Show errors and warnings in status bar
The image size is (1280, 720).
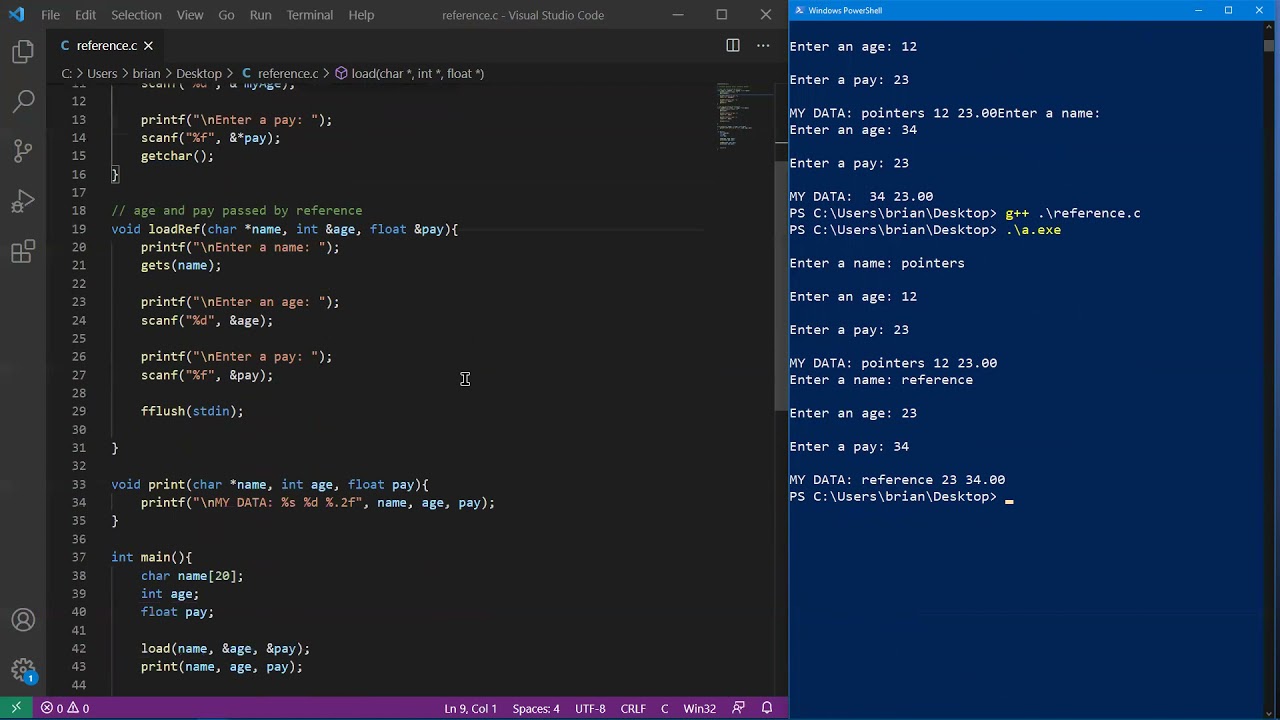click(65, 708)
